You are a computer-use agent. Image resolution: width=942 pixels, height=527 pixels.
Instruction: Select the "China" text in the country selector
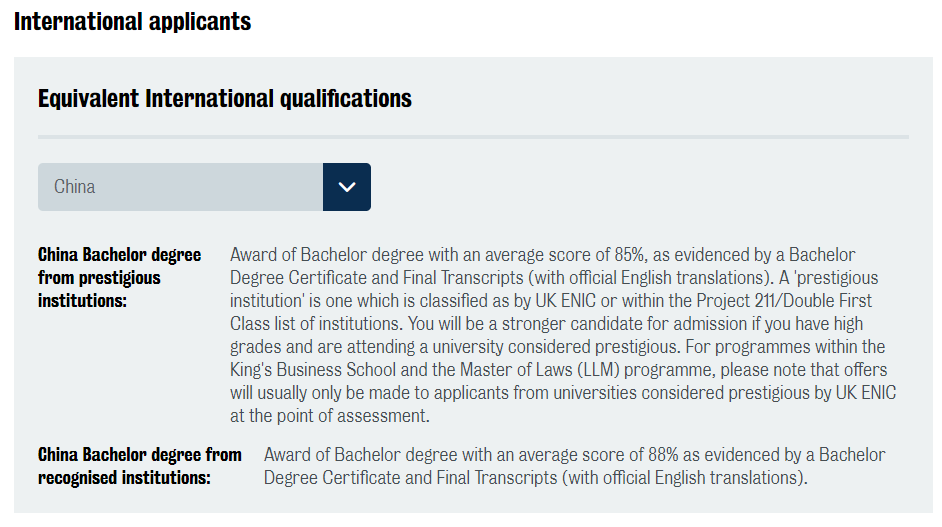tap(74, 187)
